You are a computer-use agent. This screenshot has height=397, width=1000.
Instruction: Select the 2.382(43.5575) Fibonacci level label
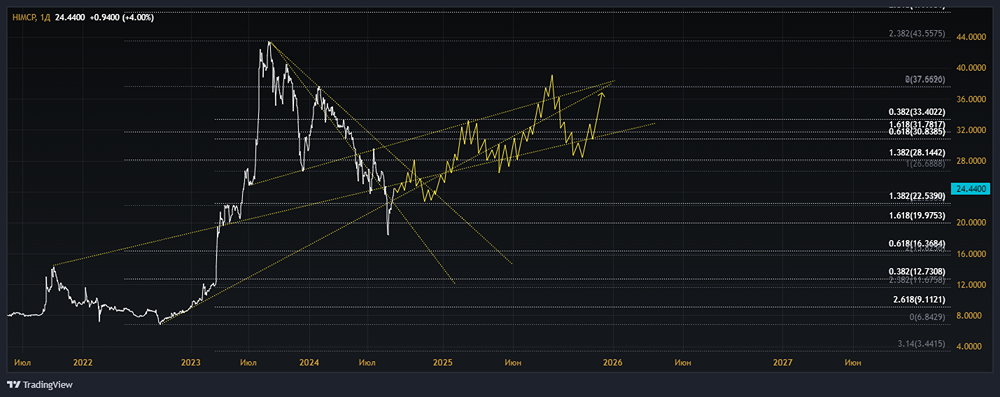pos(918,33)
